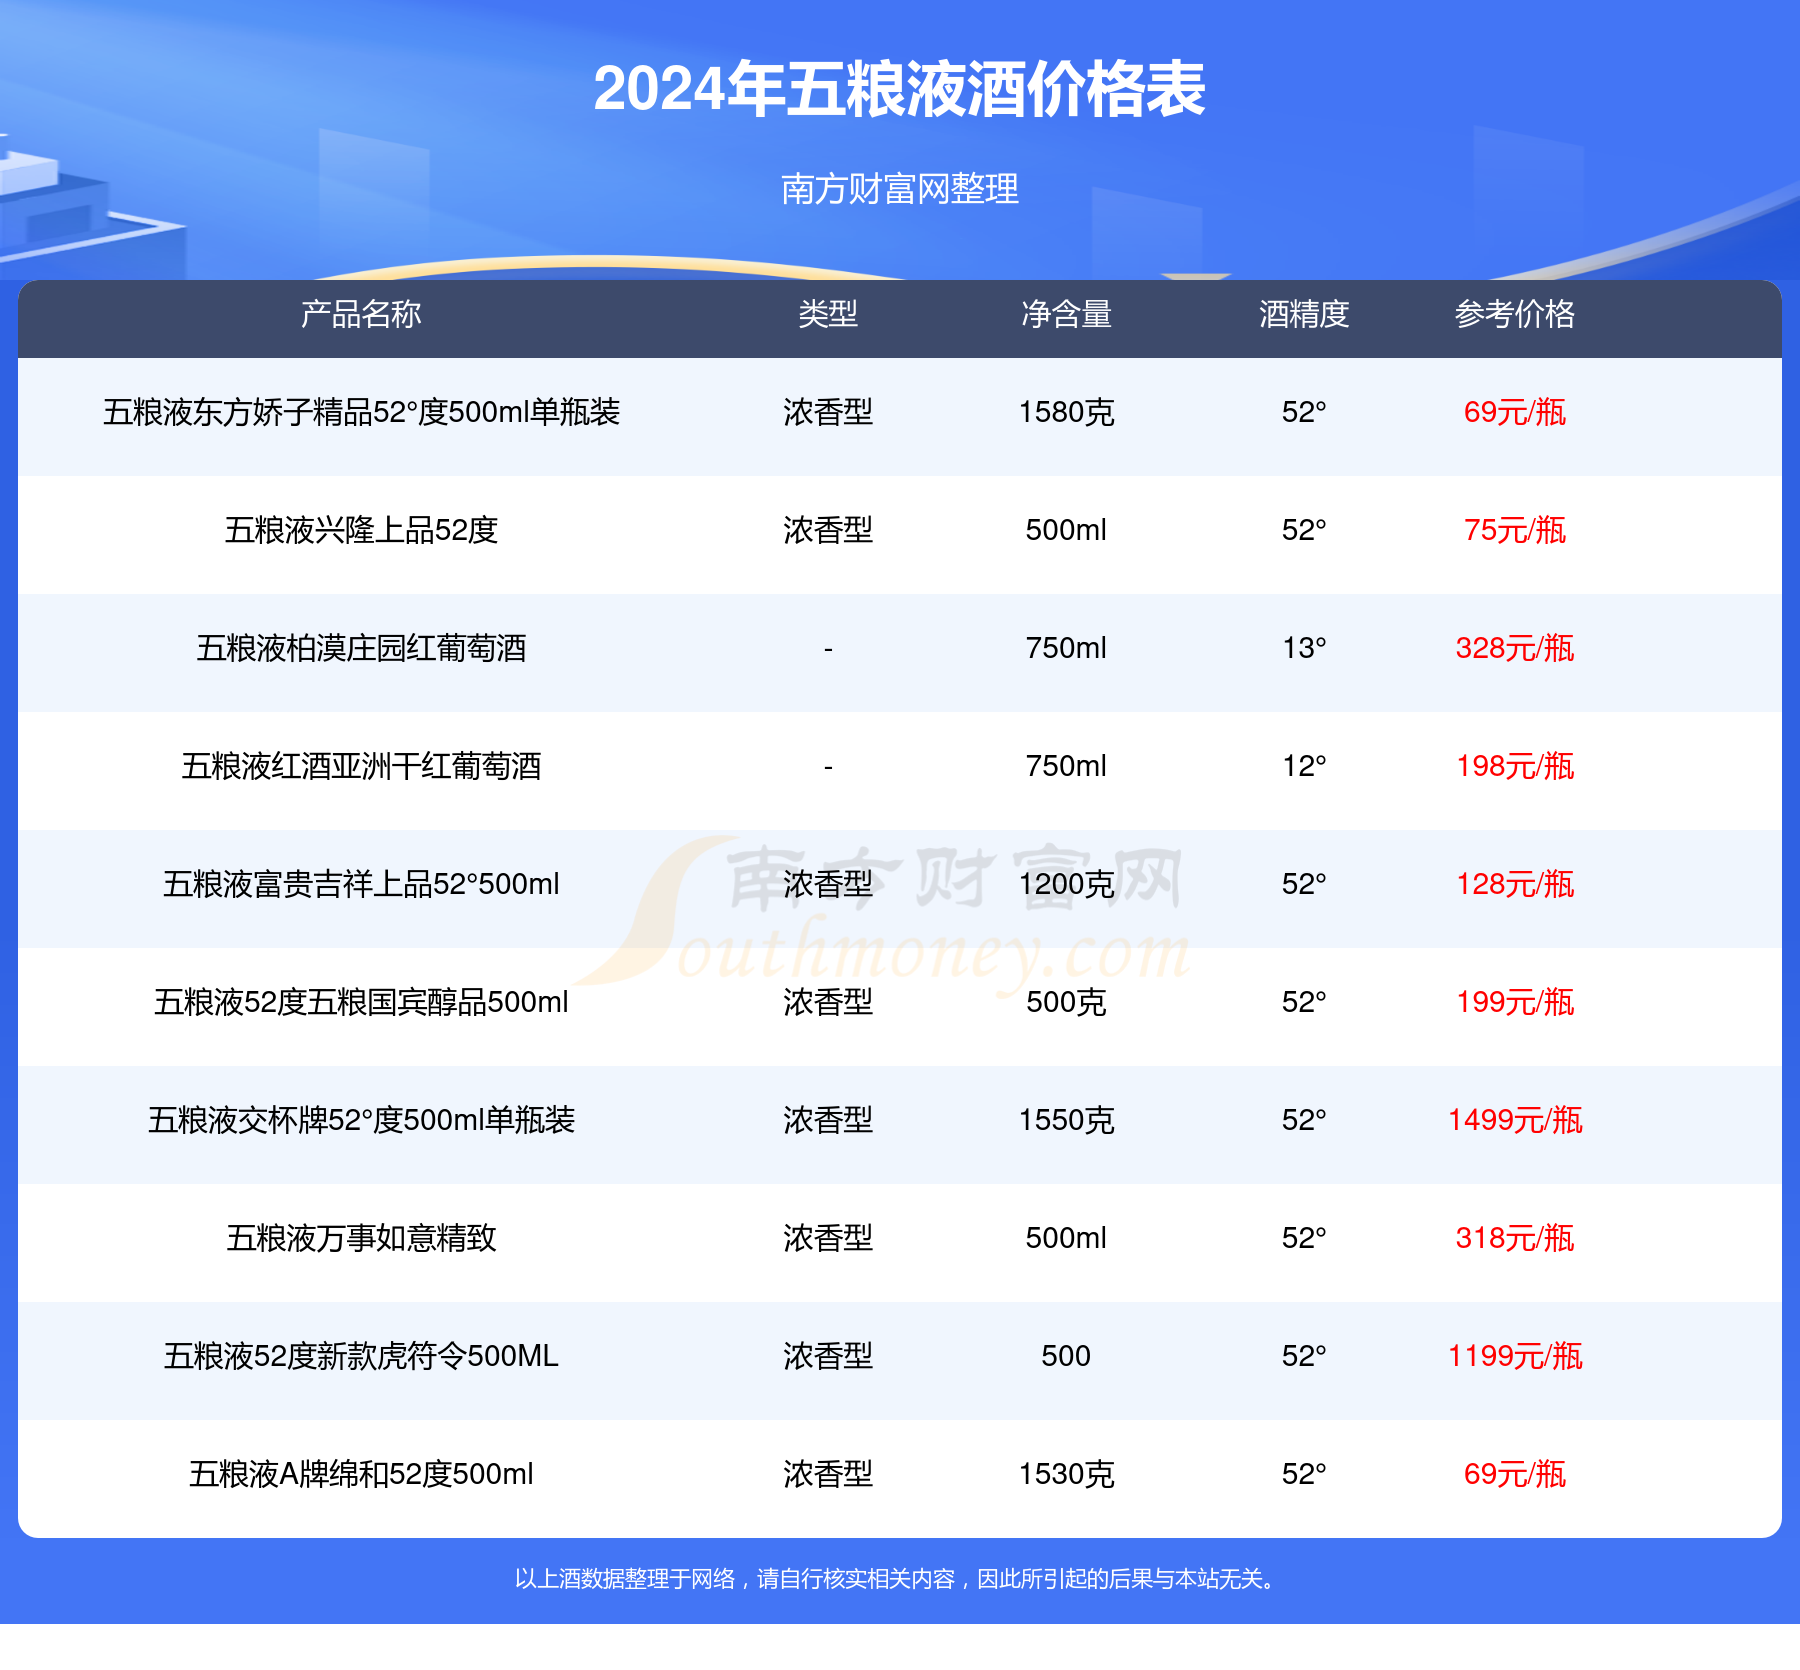Viewport: 1800px width, 1670px height.
Task: Select the 五粮液兴隆上品52度 product name
Action: tap(361, 530)
